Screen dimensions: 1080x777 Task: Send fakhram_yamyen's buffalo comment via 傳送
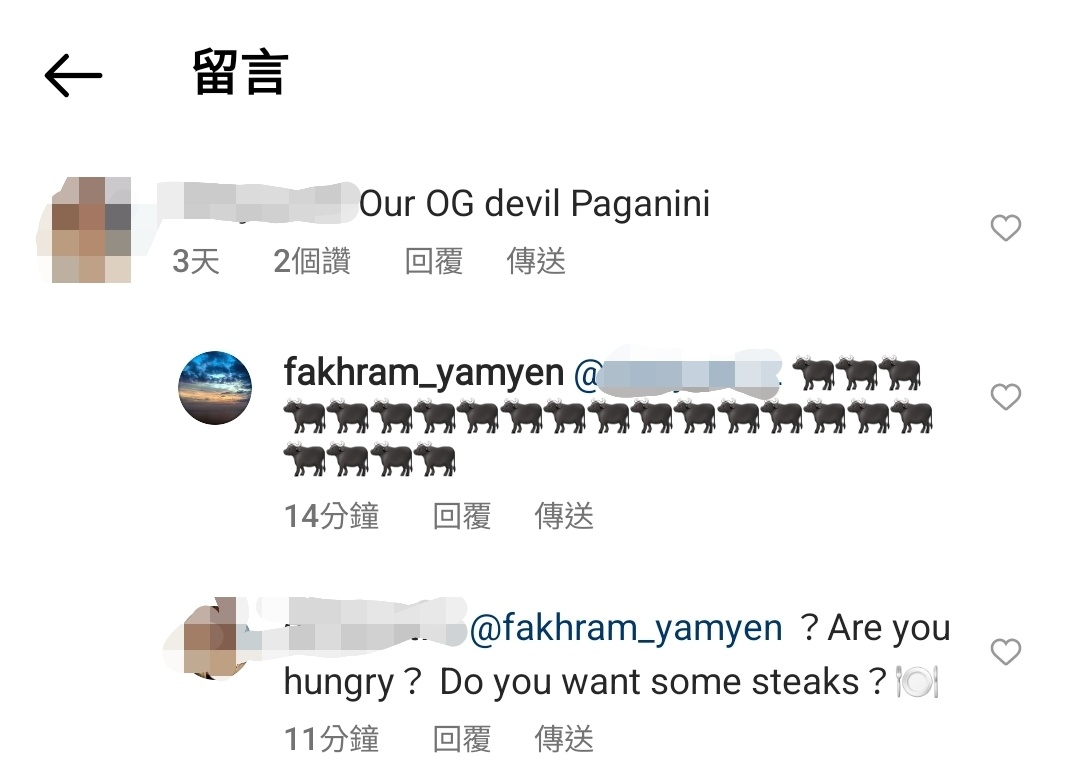point(564,516)
